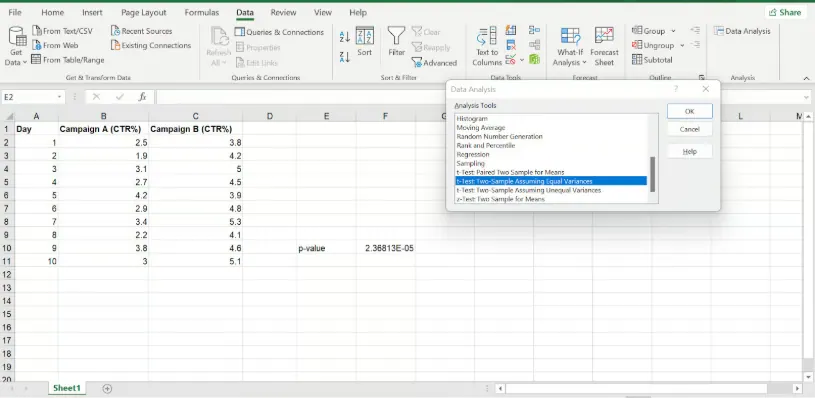Click Data Validation icon
815x398 pixels.
[510, 59]
